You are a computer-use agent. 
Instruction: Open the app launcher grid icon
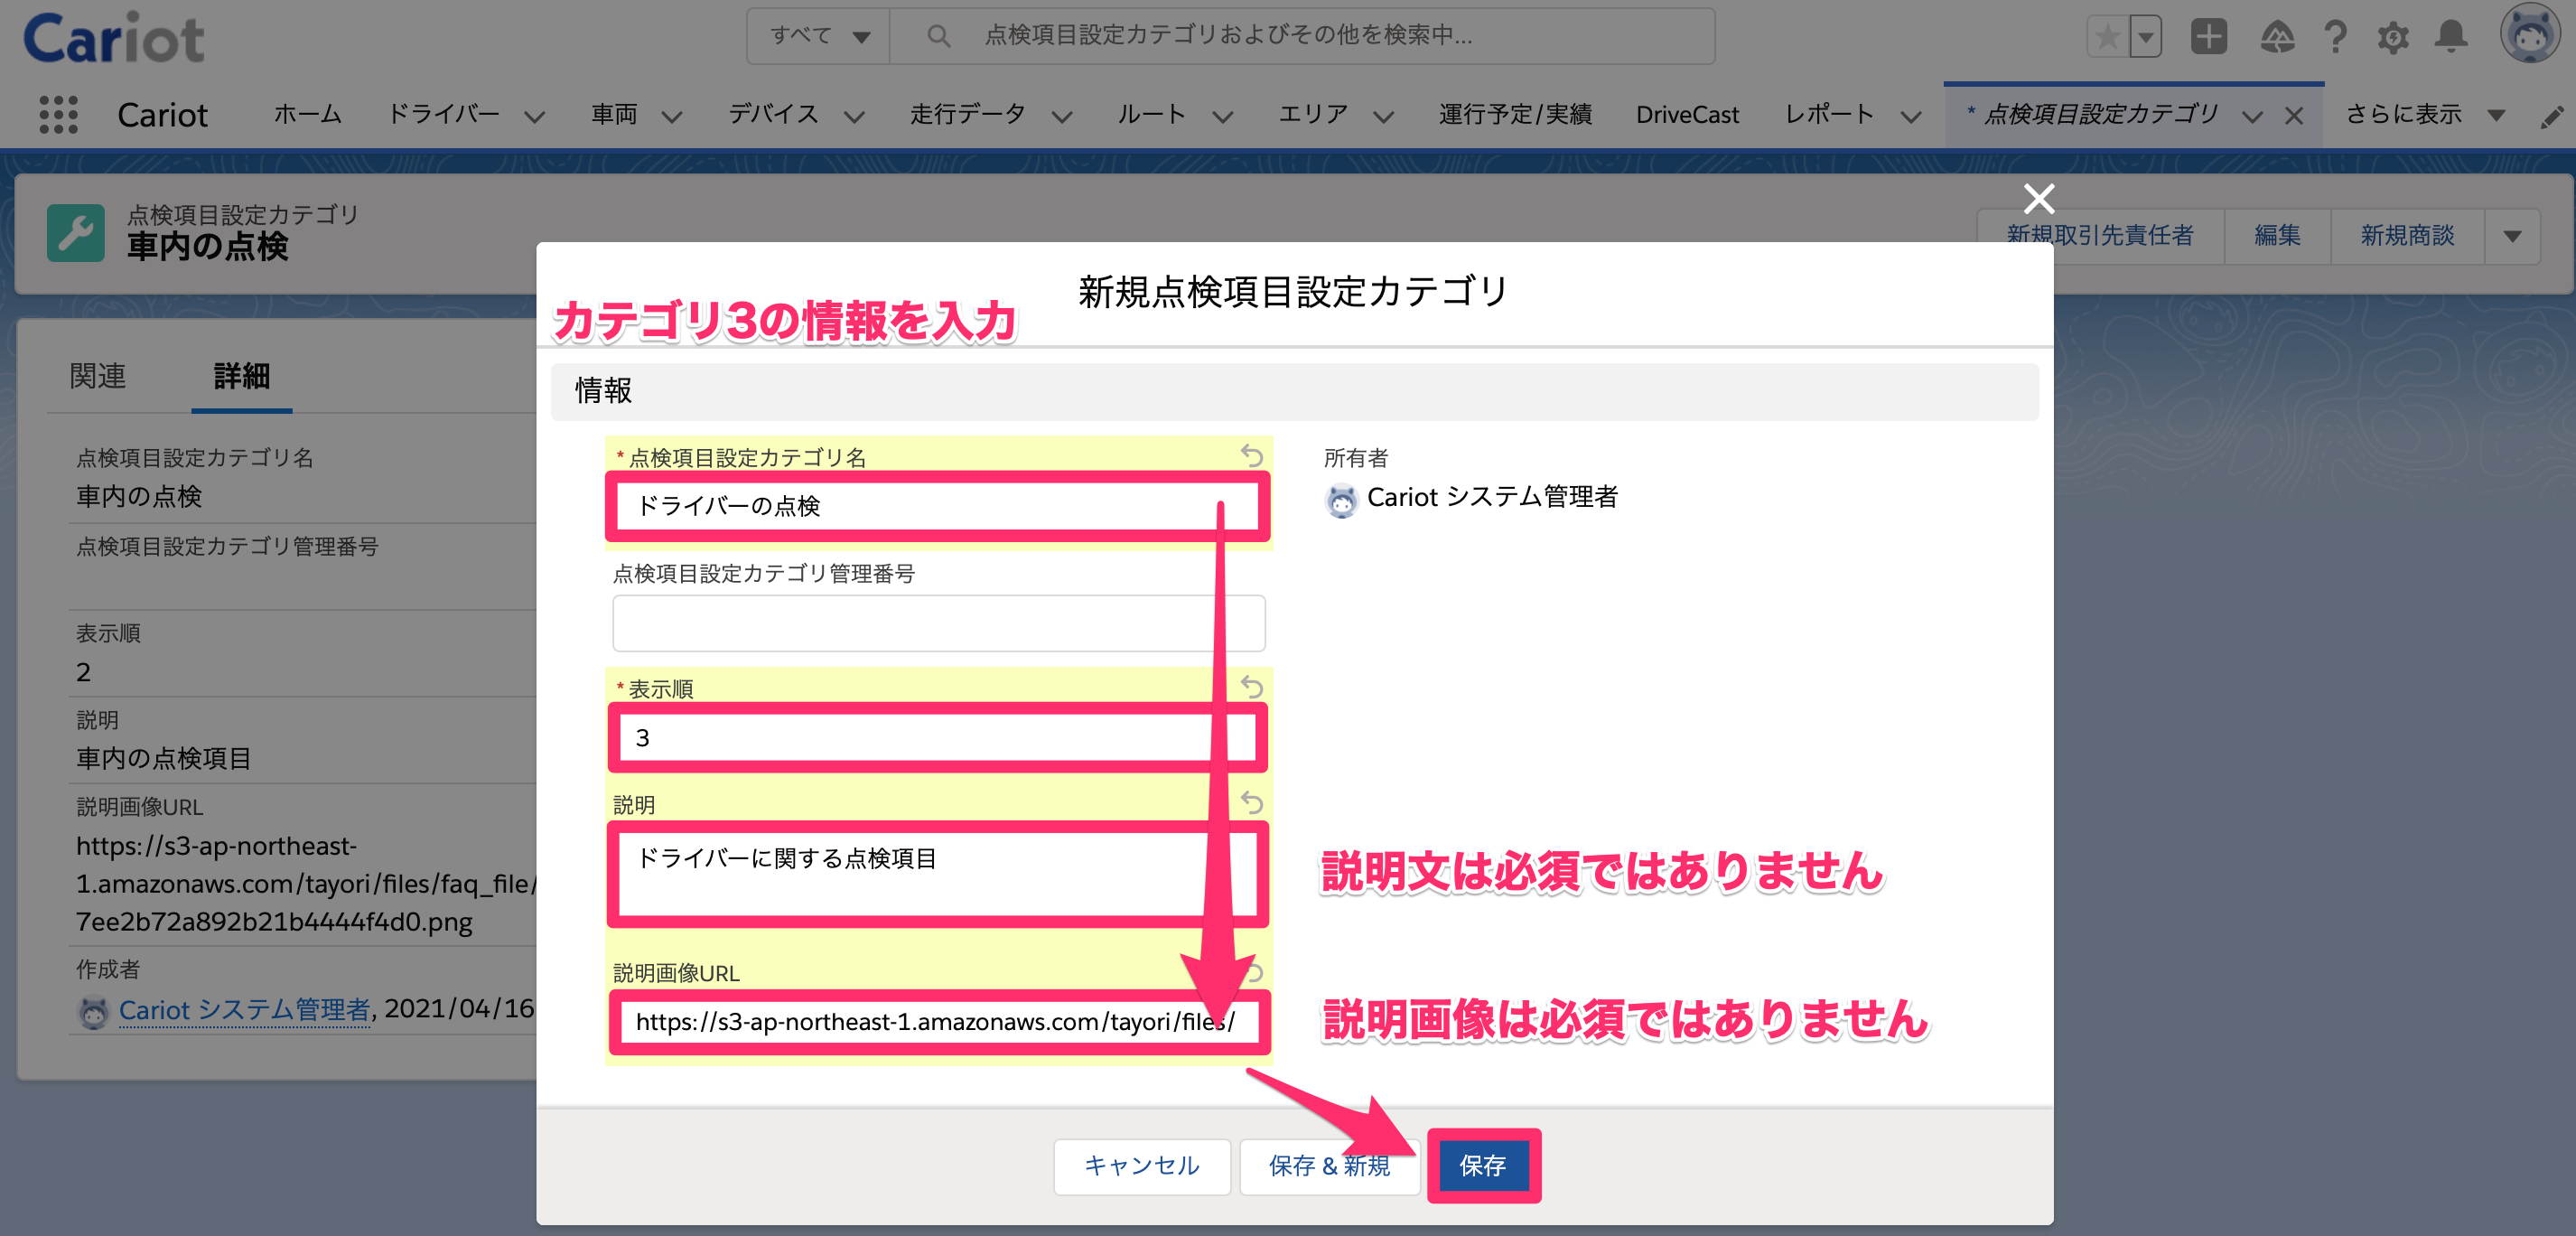tap(58, 114)
